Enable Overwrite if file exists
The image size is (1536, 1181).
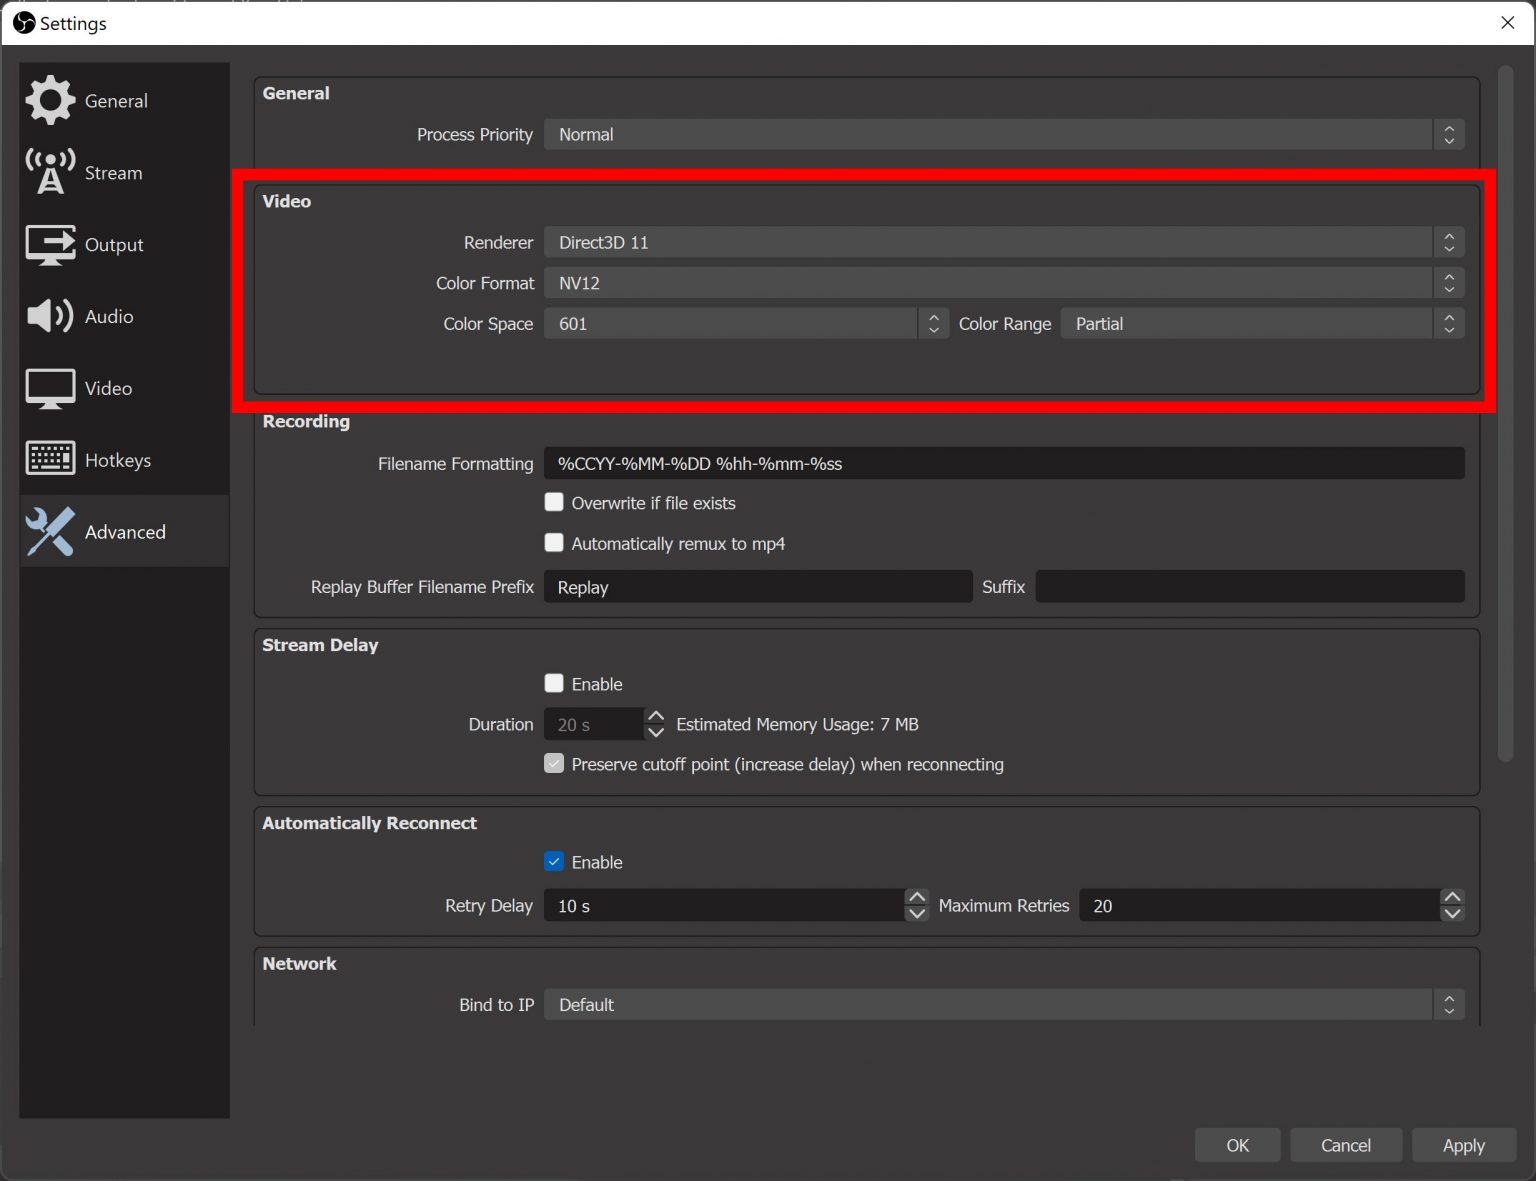tap(554, 502)
